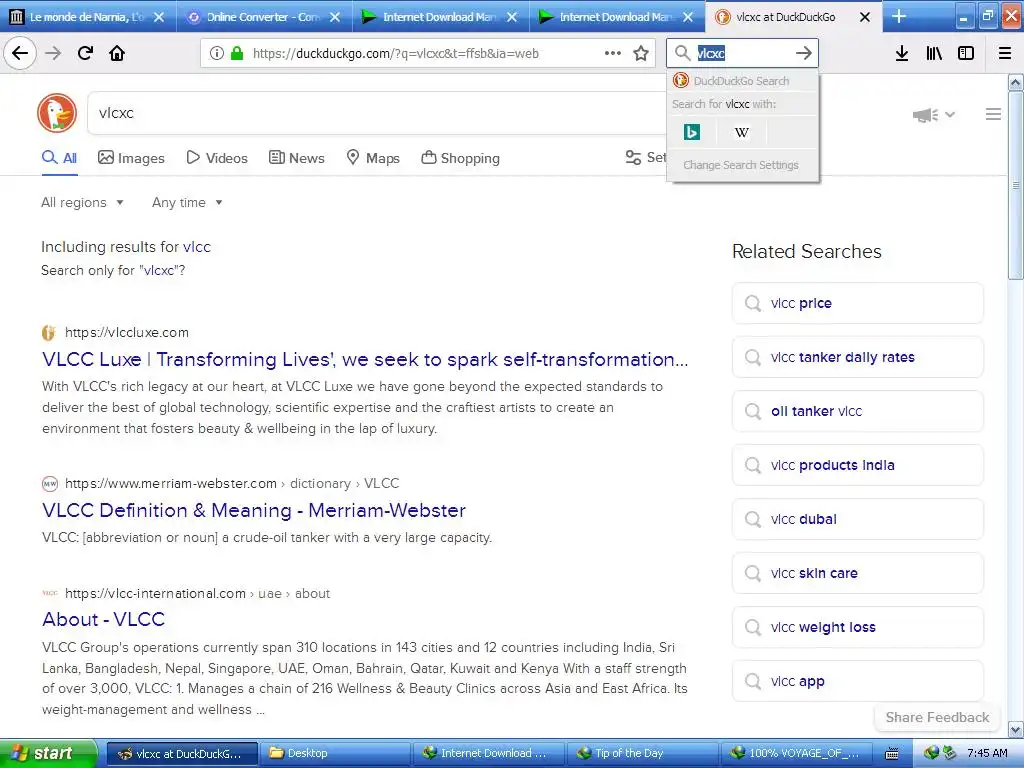1024x768 pixels.
Task: Click the DuckDuckGo page search field
Action: (x=377, y=113)
